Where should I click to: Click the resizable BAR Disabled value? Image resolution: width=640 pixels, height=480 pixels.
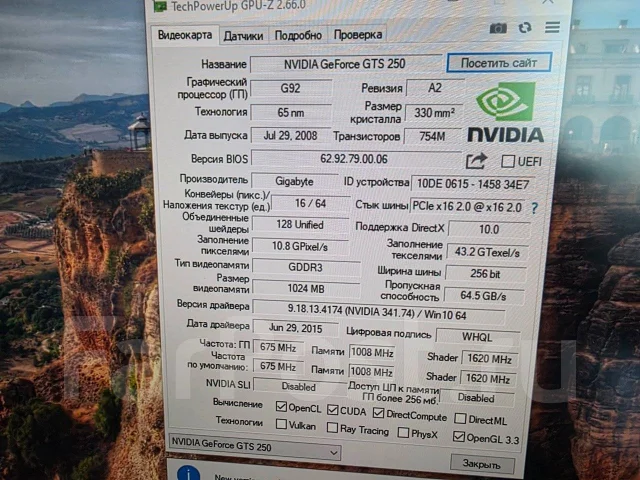click(x=477, y=397)
